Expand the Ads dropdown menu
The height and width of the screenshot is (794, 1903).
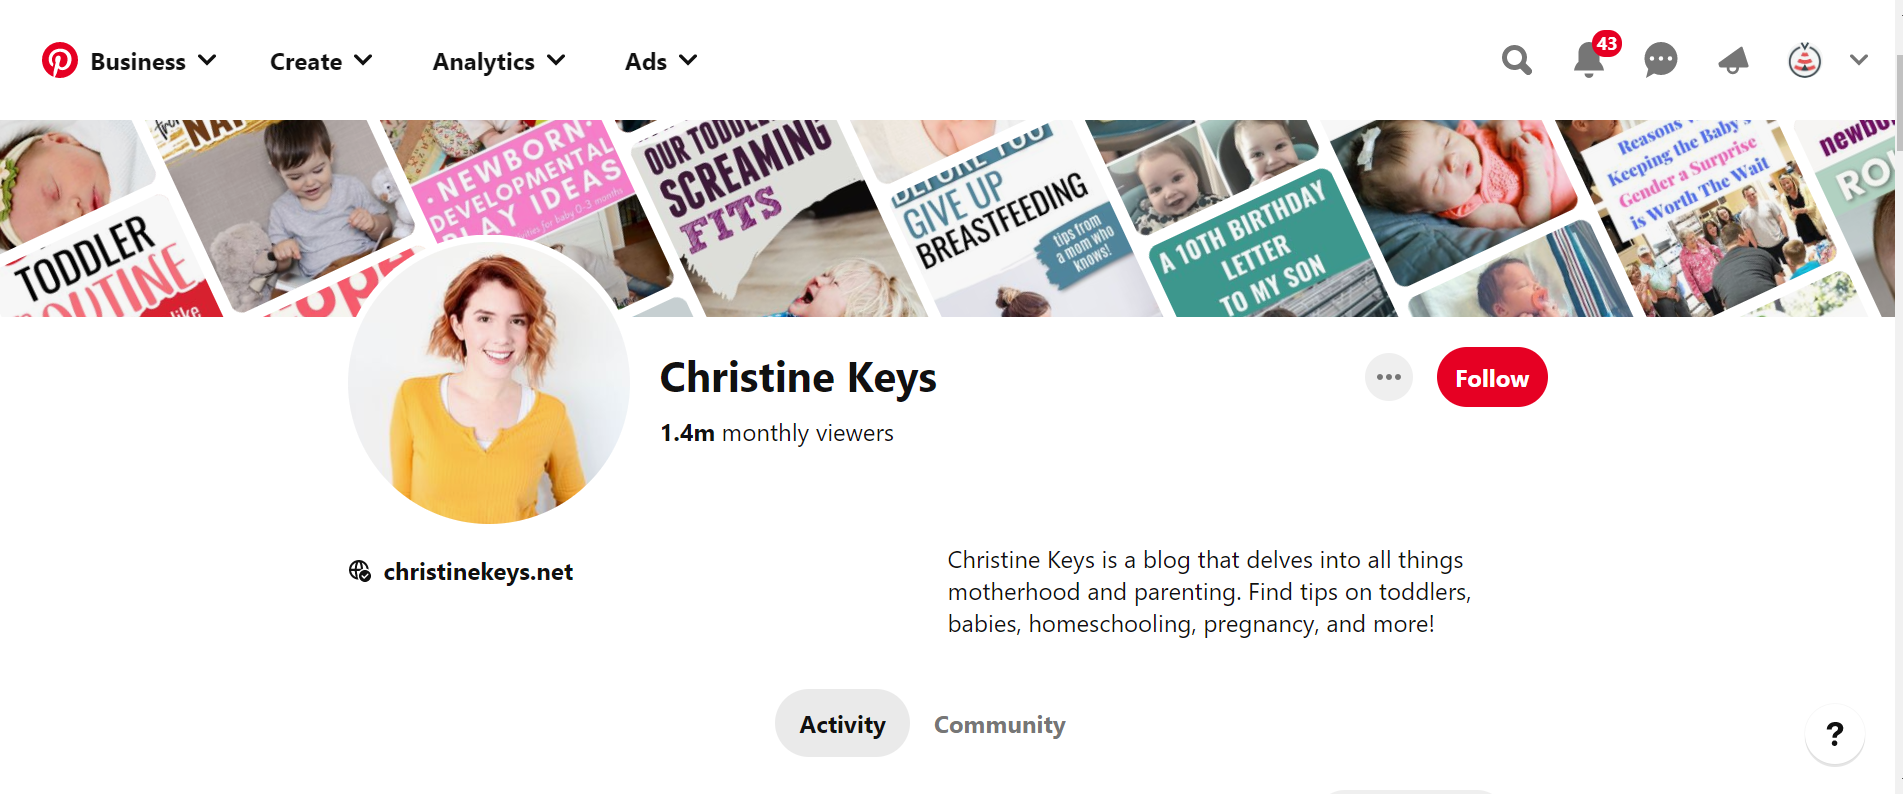pyautogui.click(x=661, y=62)
